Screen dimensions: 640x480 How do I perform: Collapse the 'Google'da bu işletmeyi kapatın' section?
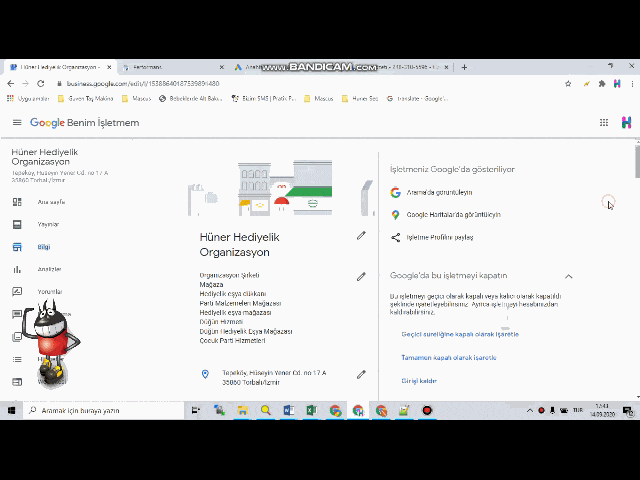(x=569, y=276)
